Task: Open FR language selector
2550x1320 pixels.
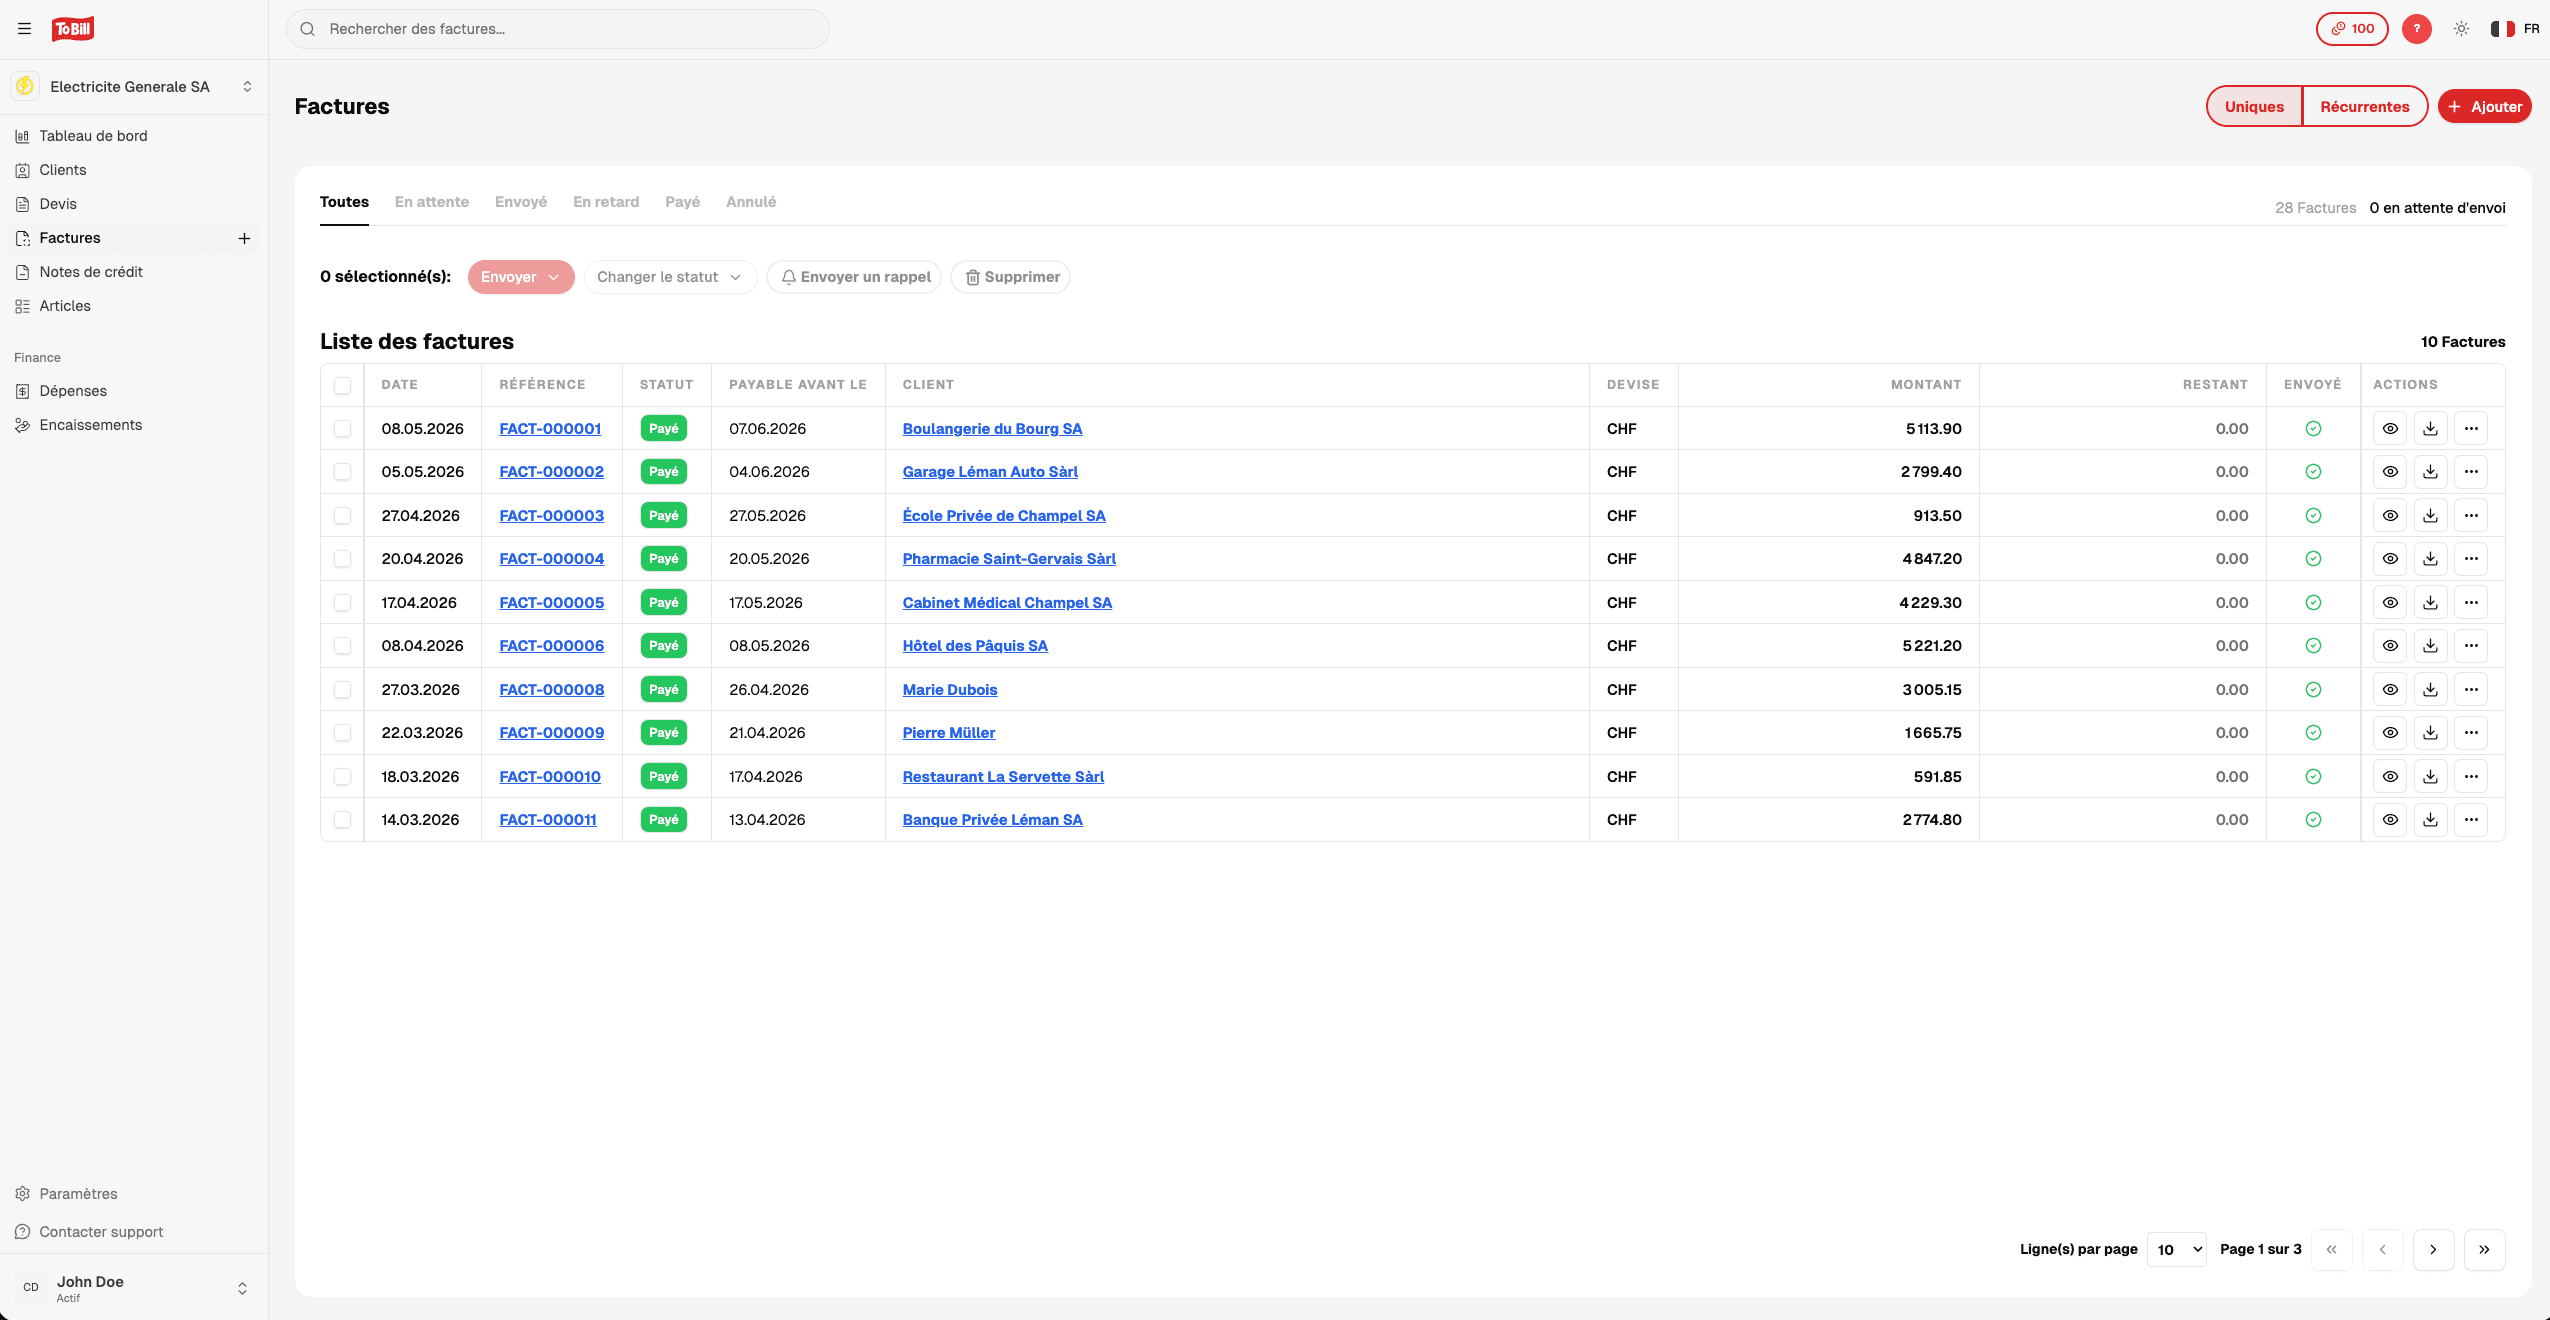Action: click(x=2514, y=29)
